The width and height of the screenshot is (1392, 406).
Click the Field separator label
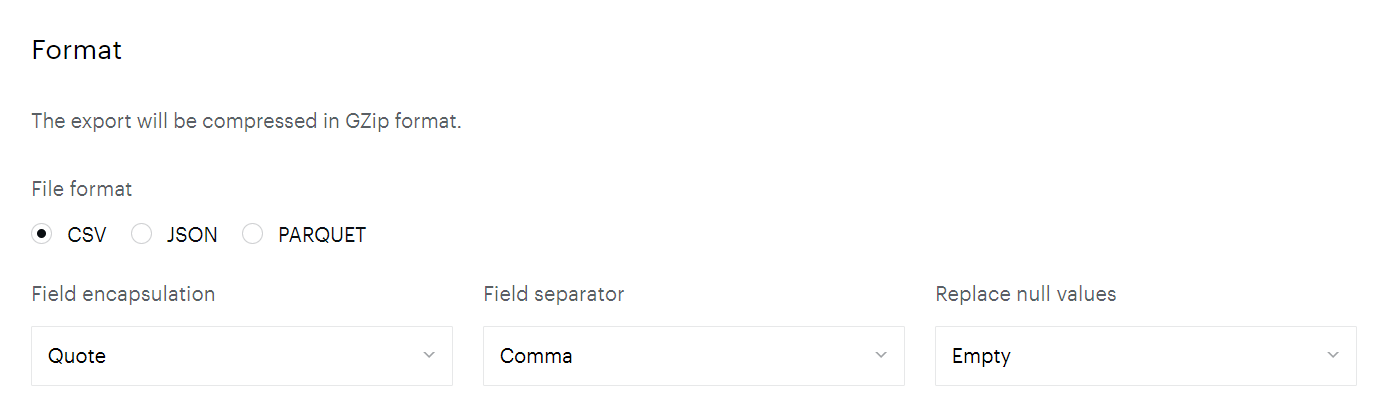coord(553,294)
